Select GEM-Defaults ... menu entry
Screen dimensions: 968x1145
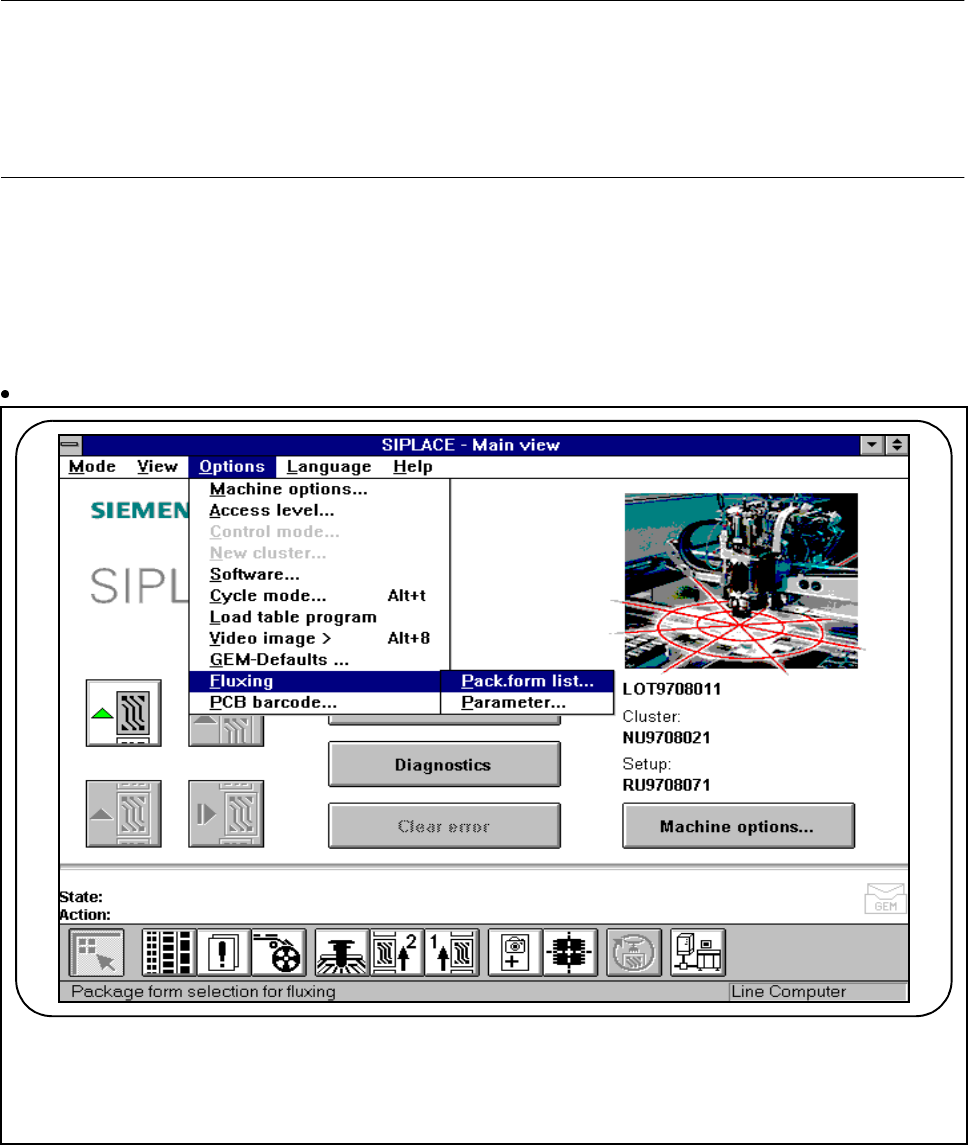click(319, 659)
